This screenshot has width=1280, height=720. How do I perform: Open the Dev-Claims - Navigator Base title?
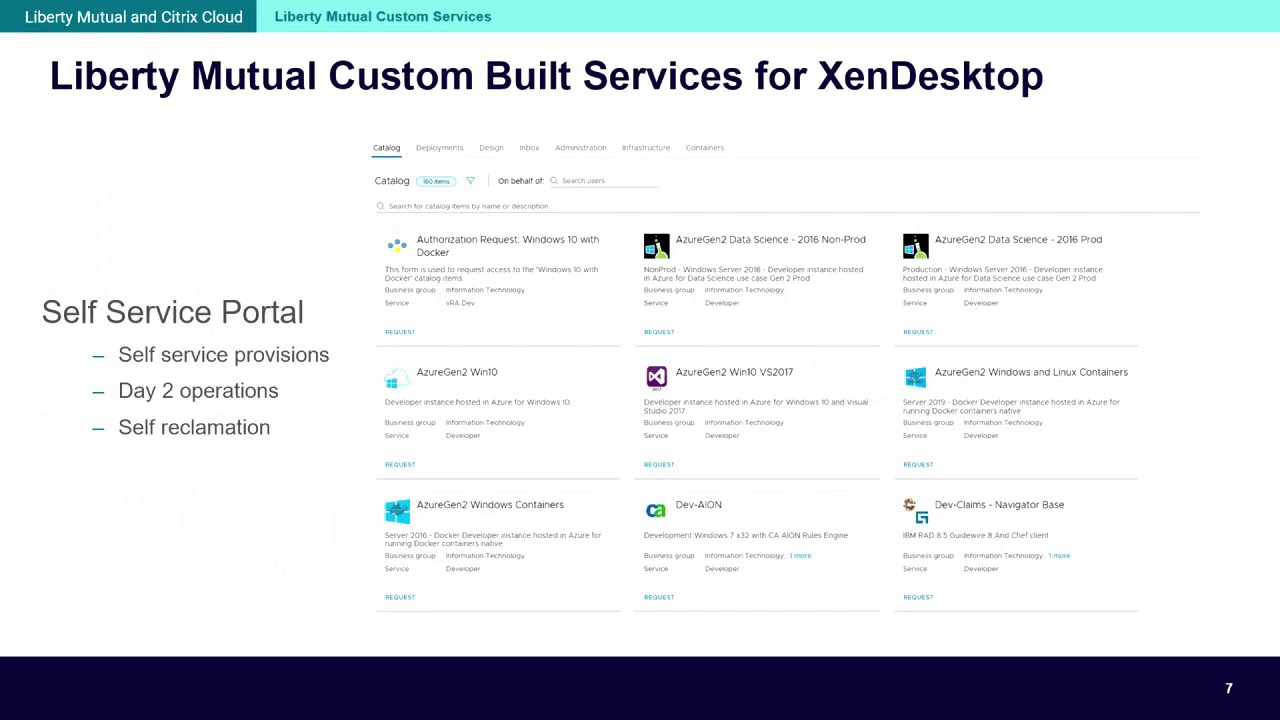pos(999,505)
